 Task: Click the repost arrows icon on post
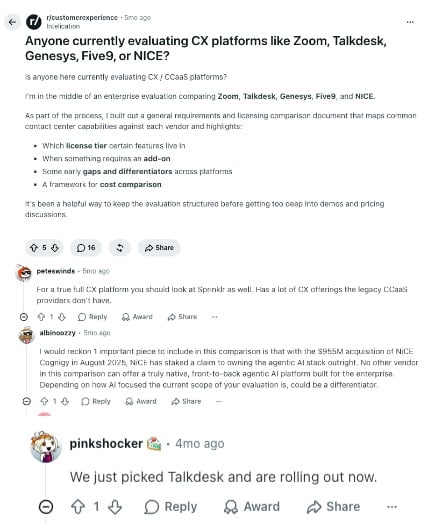(120, 248)
